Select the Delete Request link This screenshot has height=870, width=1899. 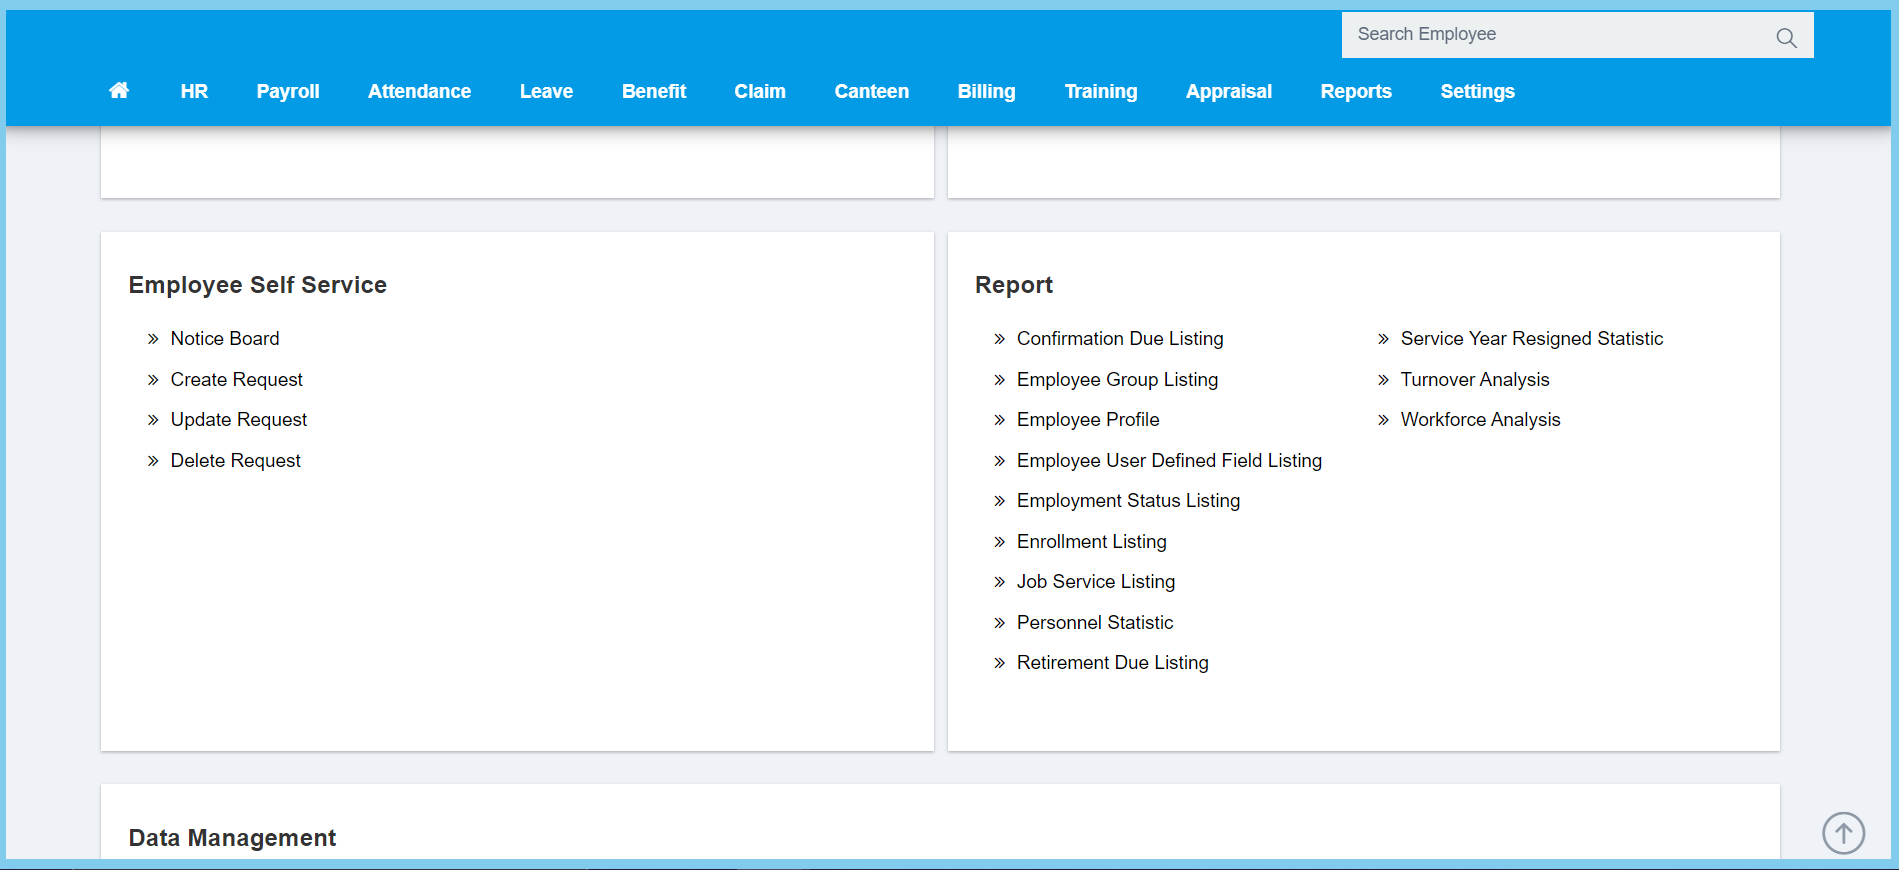coord(235,461)
